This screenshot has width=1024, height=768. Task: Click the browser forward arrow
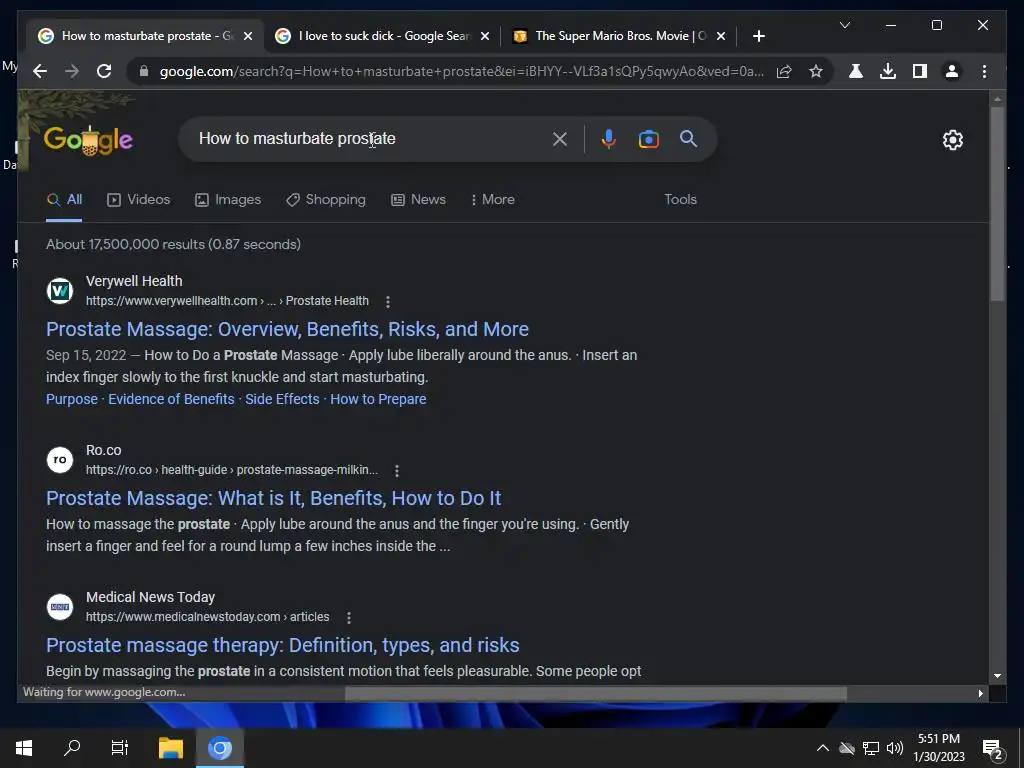(x=72, y=71)
